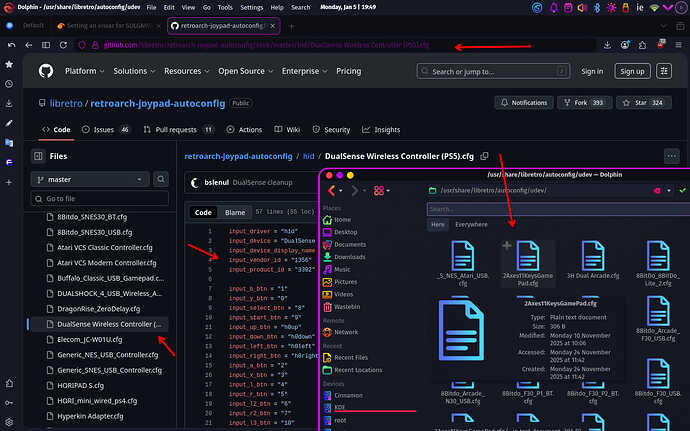Viewport: 690px width, 431px height.
Task: Click the Sign up button
Action: (x=631, y=72)
